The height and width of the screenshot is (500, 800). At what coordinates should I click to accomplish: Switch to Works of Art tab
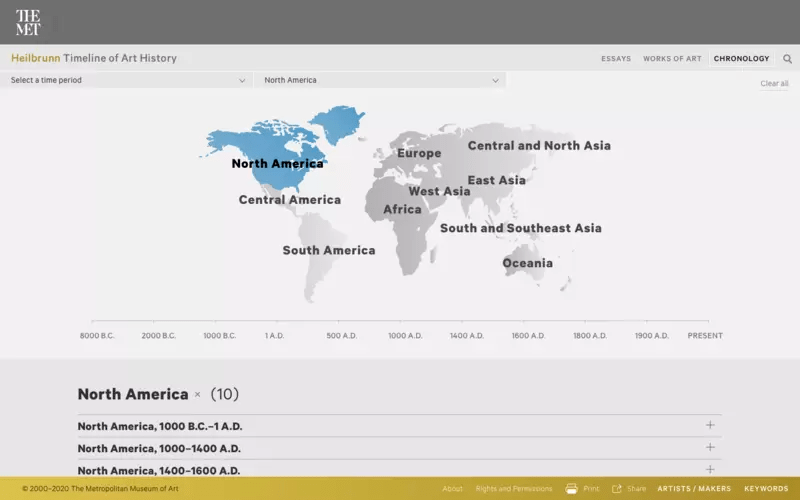(672, 59)
